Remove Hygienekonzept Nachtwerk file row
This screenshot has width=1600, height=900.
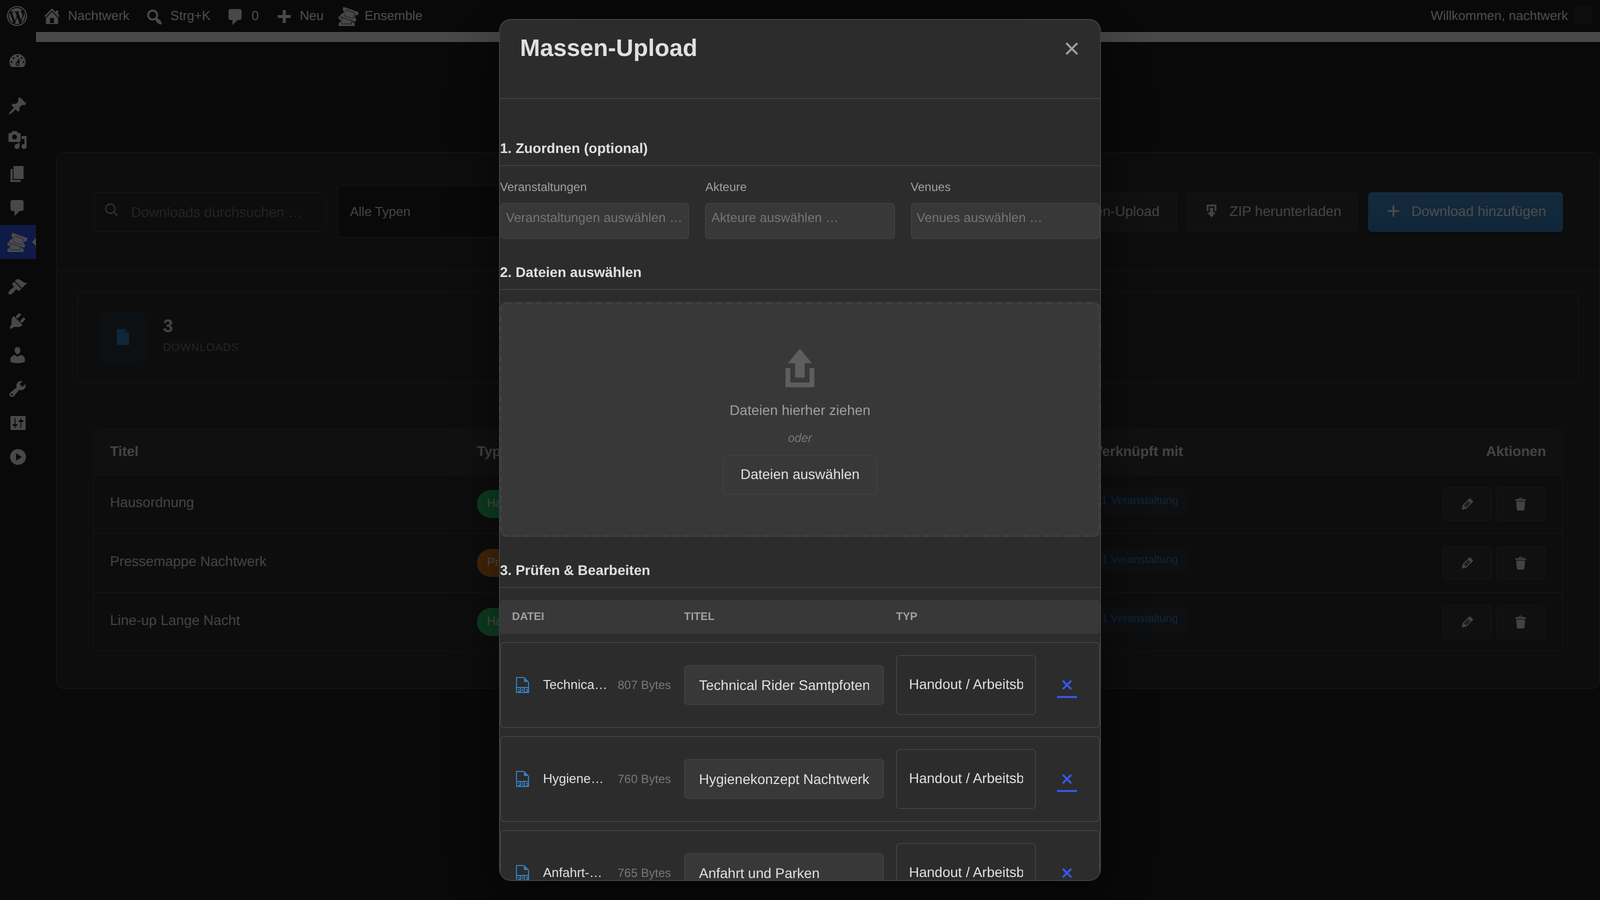click(1067, 779)
